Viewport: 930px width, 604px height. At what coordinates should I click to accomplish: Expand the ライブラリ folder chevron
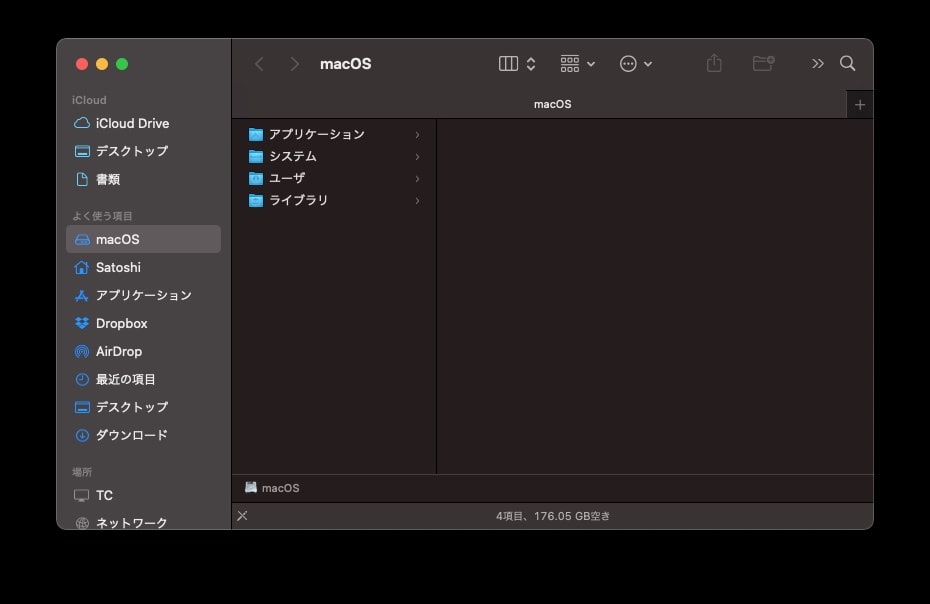coord(417,201)
